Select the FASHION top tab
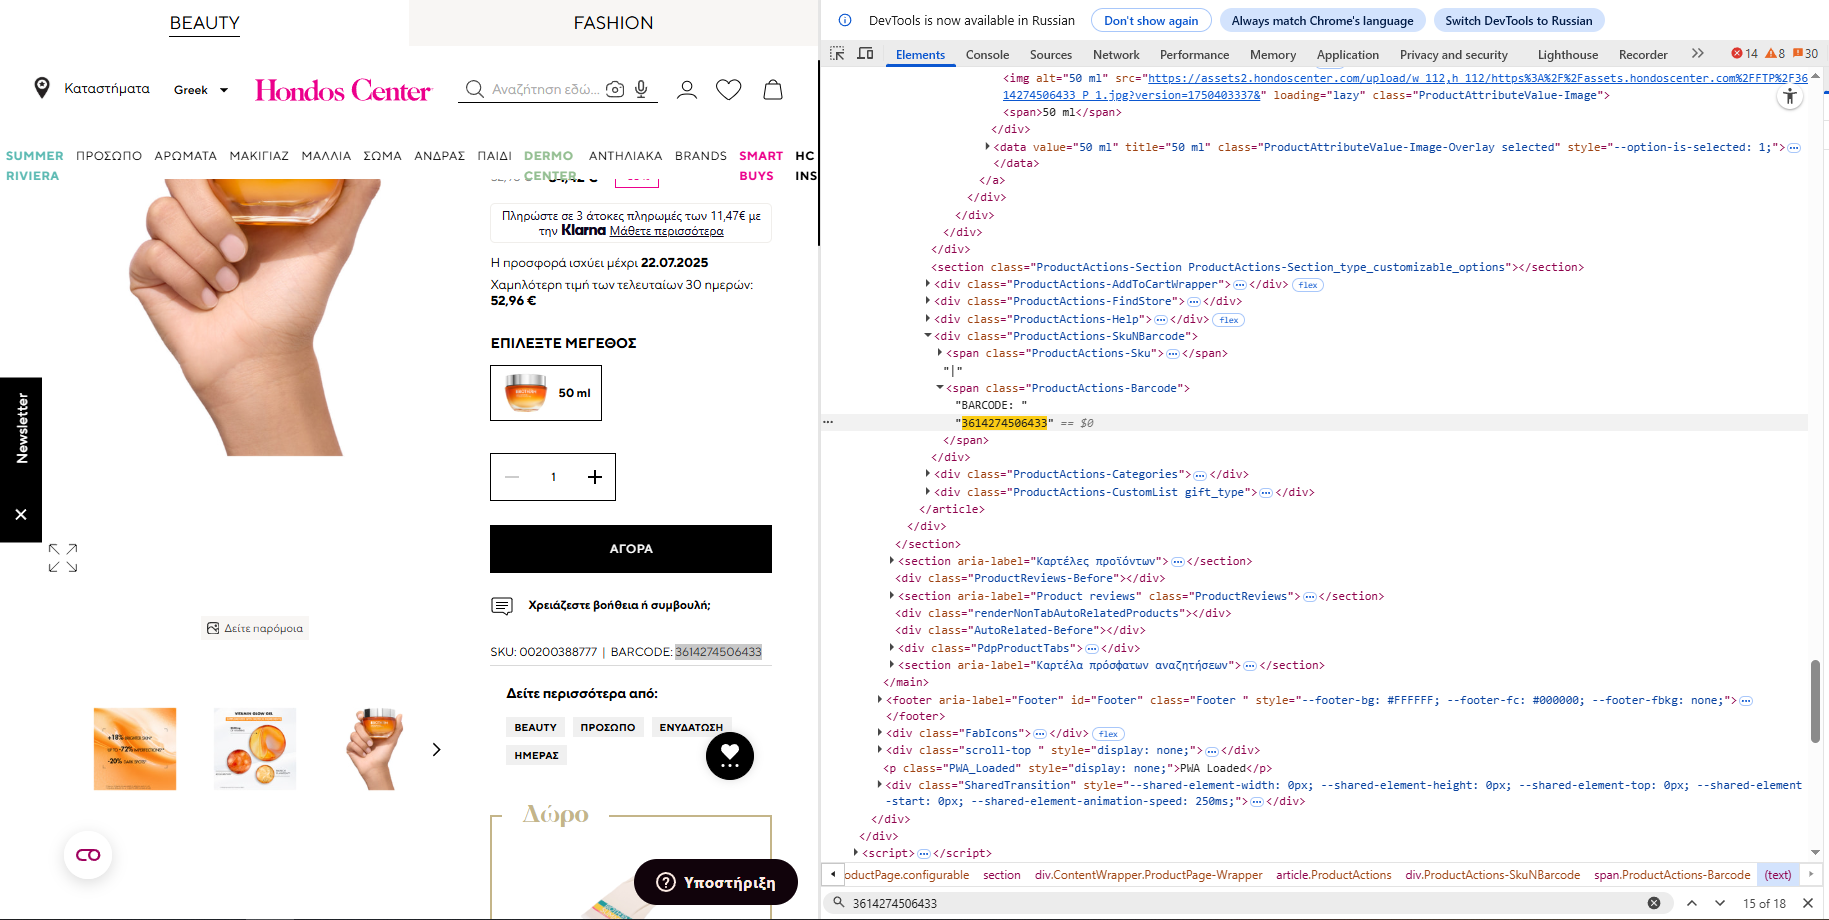This screenshot has height=920, width=1829. pyautogui.click(x=613, y=23)
